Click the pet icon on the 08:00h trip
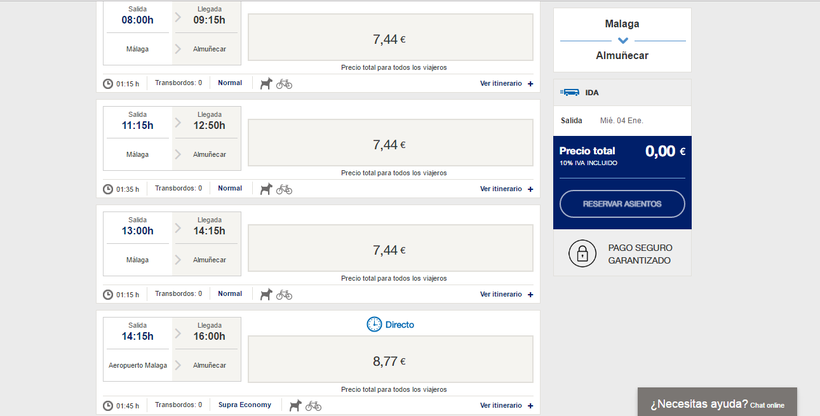 [266, 83]
